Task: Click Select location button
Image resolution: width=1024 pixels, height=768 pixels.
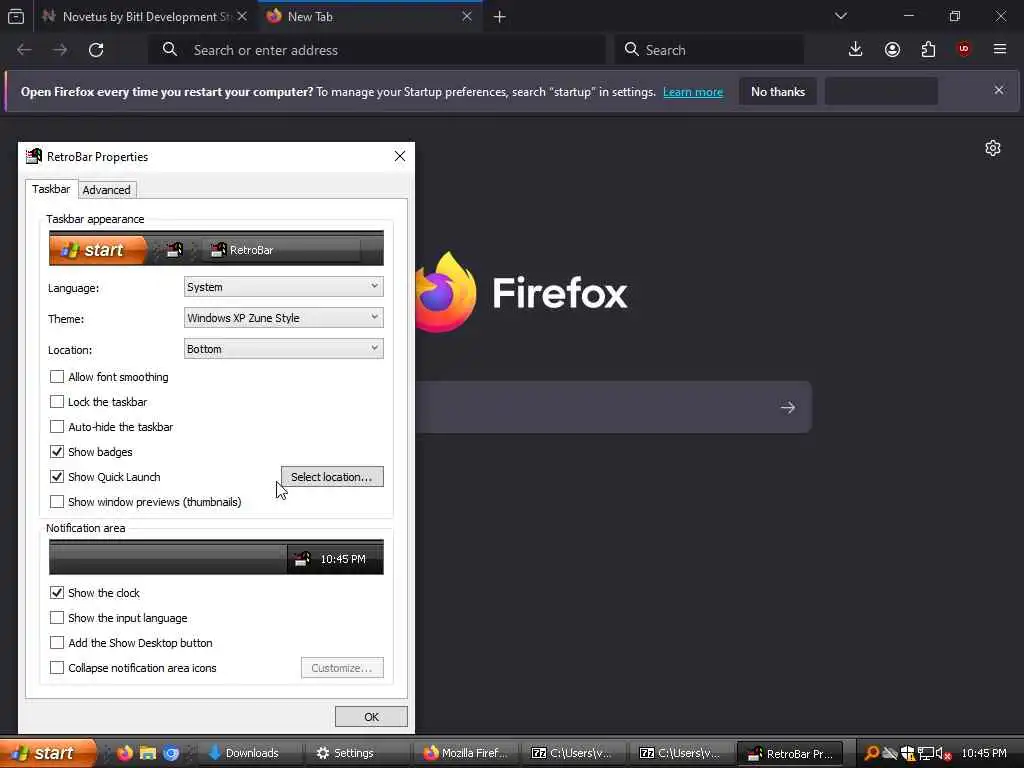Action: click(332, 477)
